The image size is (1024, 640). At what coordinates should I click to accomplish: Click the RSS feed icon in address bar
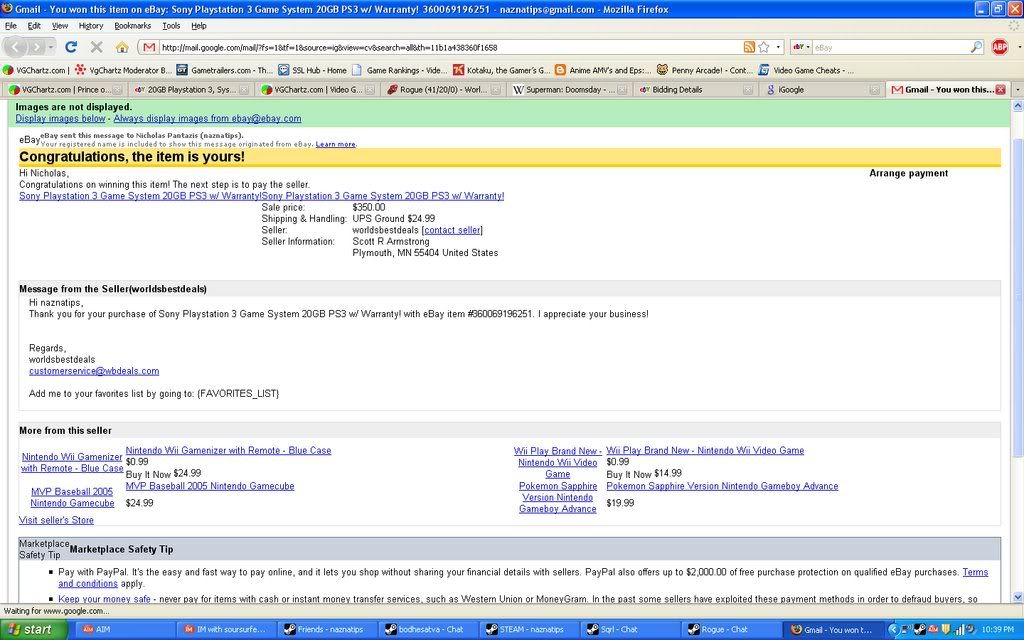(749, 47)
